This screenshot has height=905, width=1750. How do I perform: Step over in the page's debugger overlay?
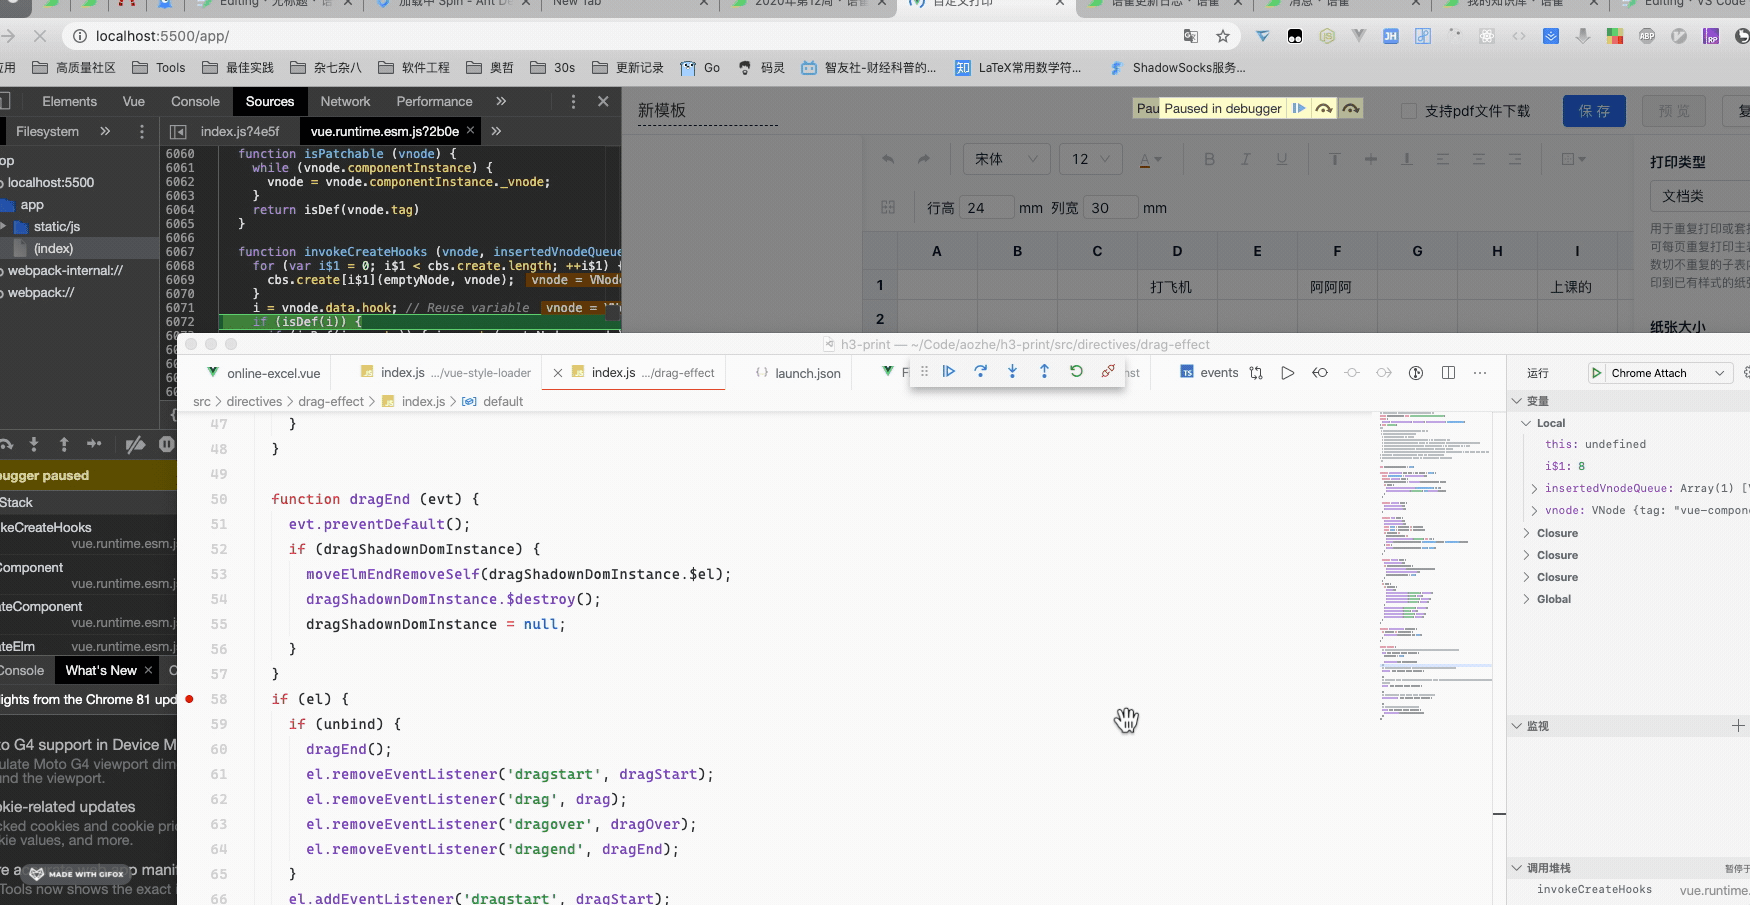tap(1324, 108)
